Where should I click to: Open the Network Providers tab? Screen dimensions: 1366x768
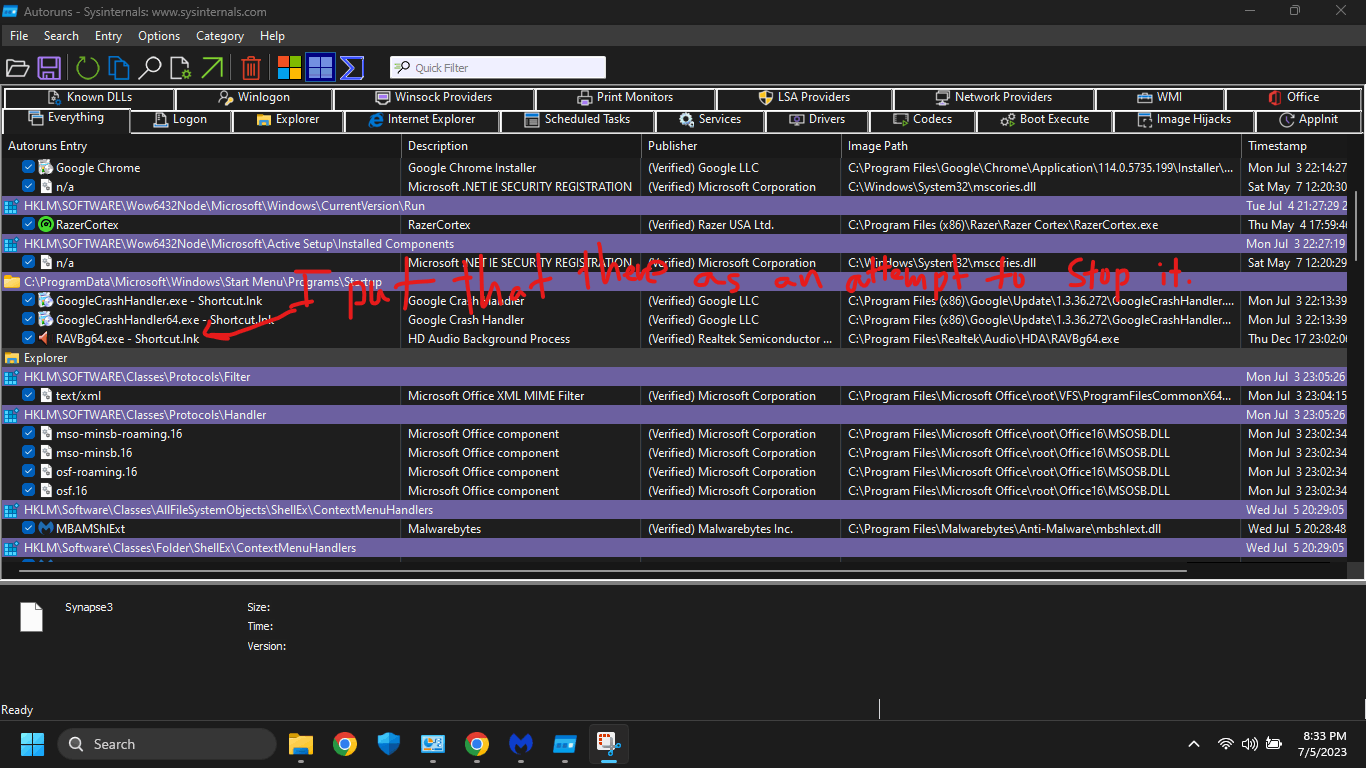pos(994,97)
